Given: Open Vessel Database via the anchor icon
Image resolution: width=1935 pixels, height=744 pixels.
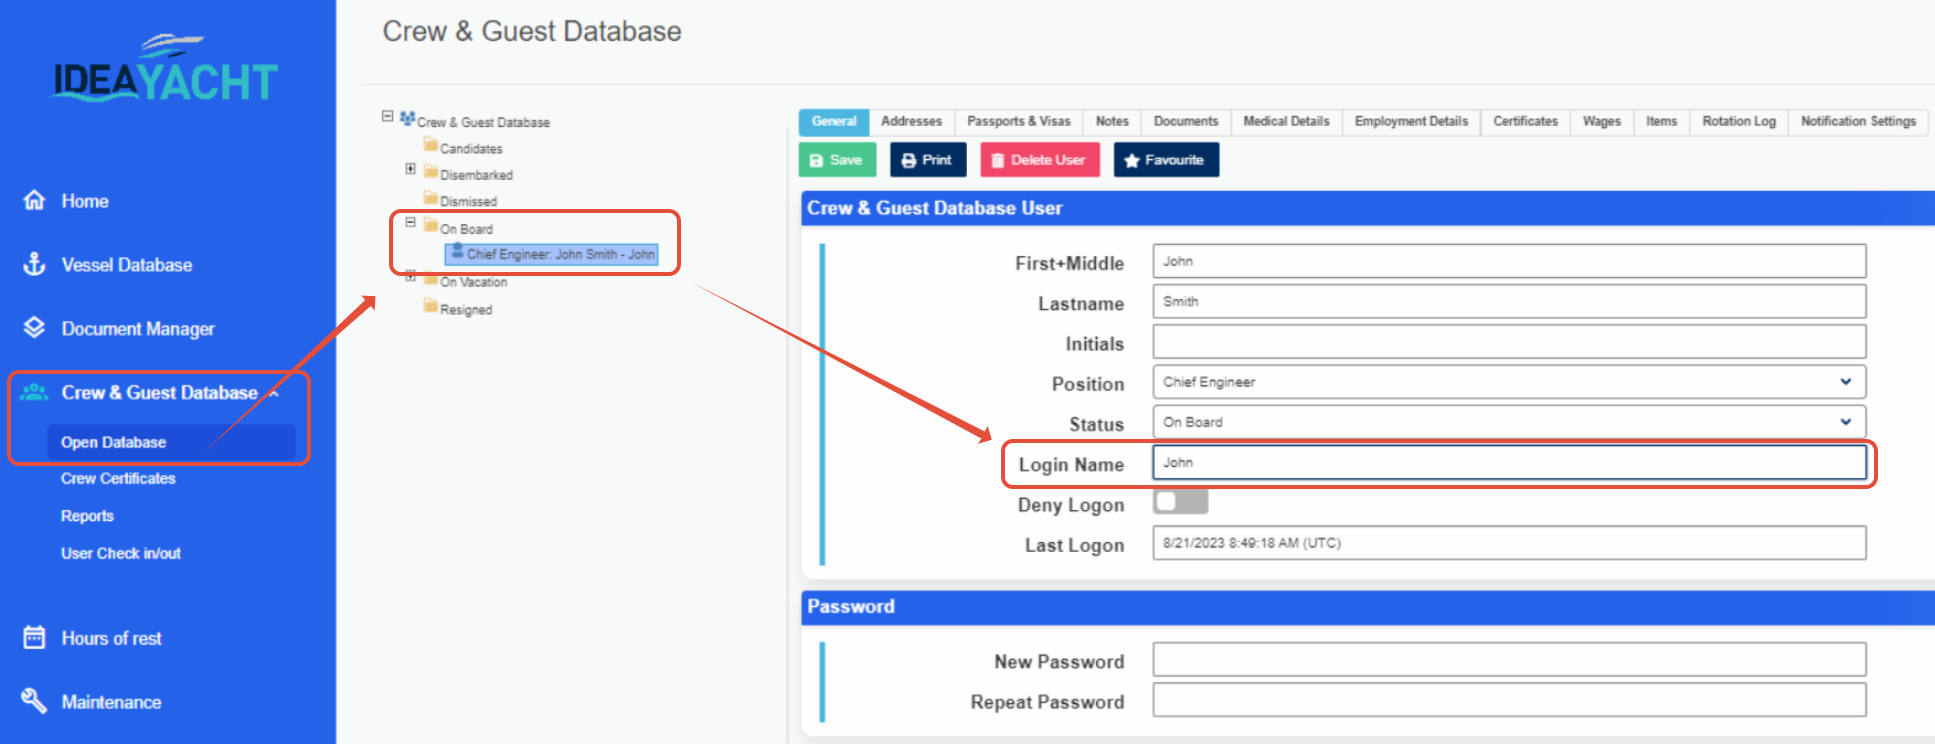Looking at the screenshot, I should [35, 264].
